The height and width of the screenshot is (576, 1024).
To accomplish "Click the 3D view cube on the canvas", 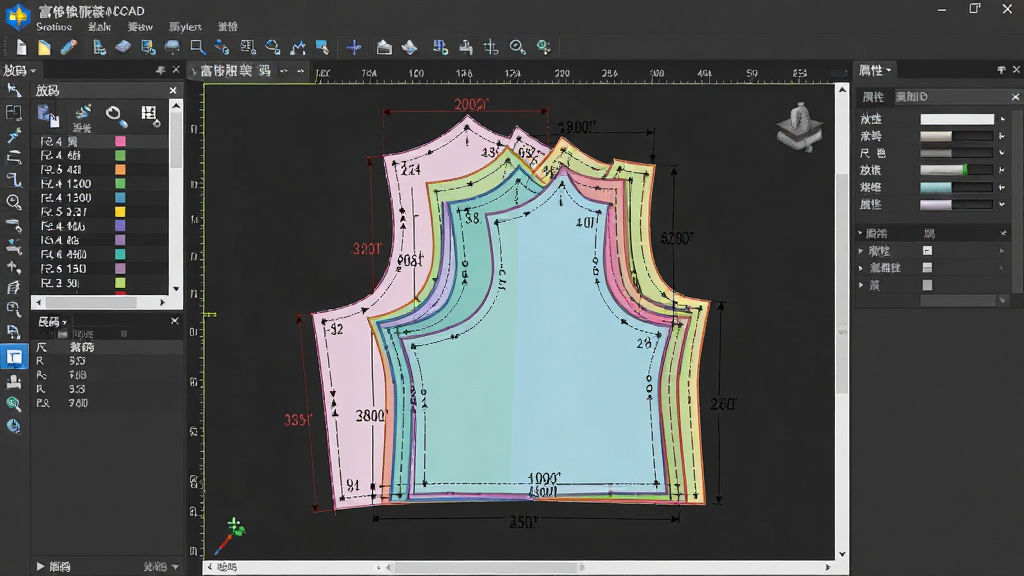I will pos(799,127).
